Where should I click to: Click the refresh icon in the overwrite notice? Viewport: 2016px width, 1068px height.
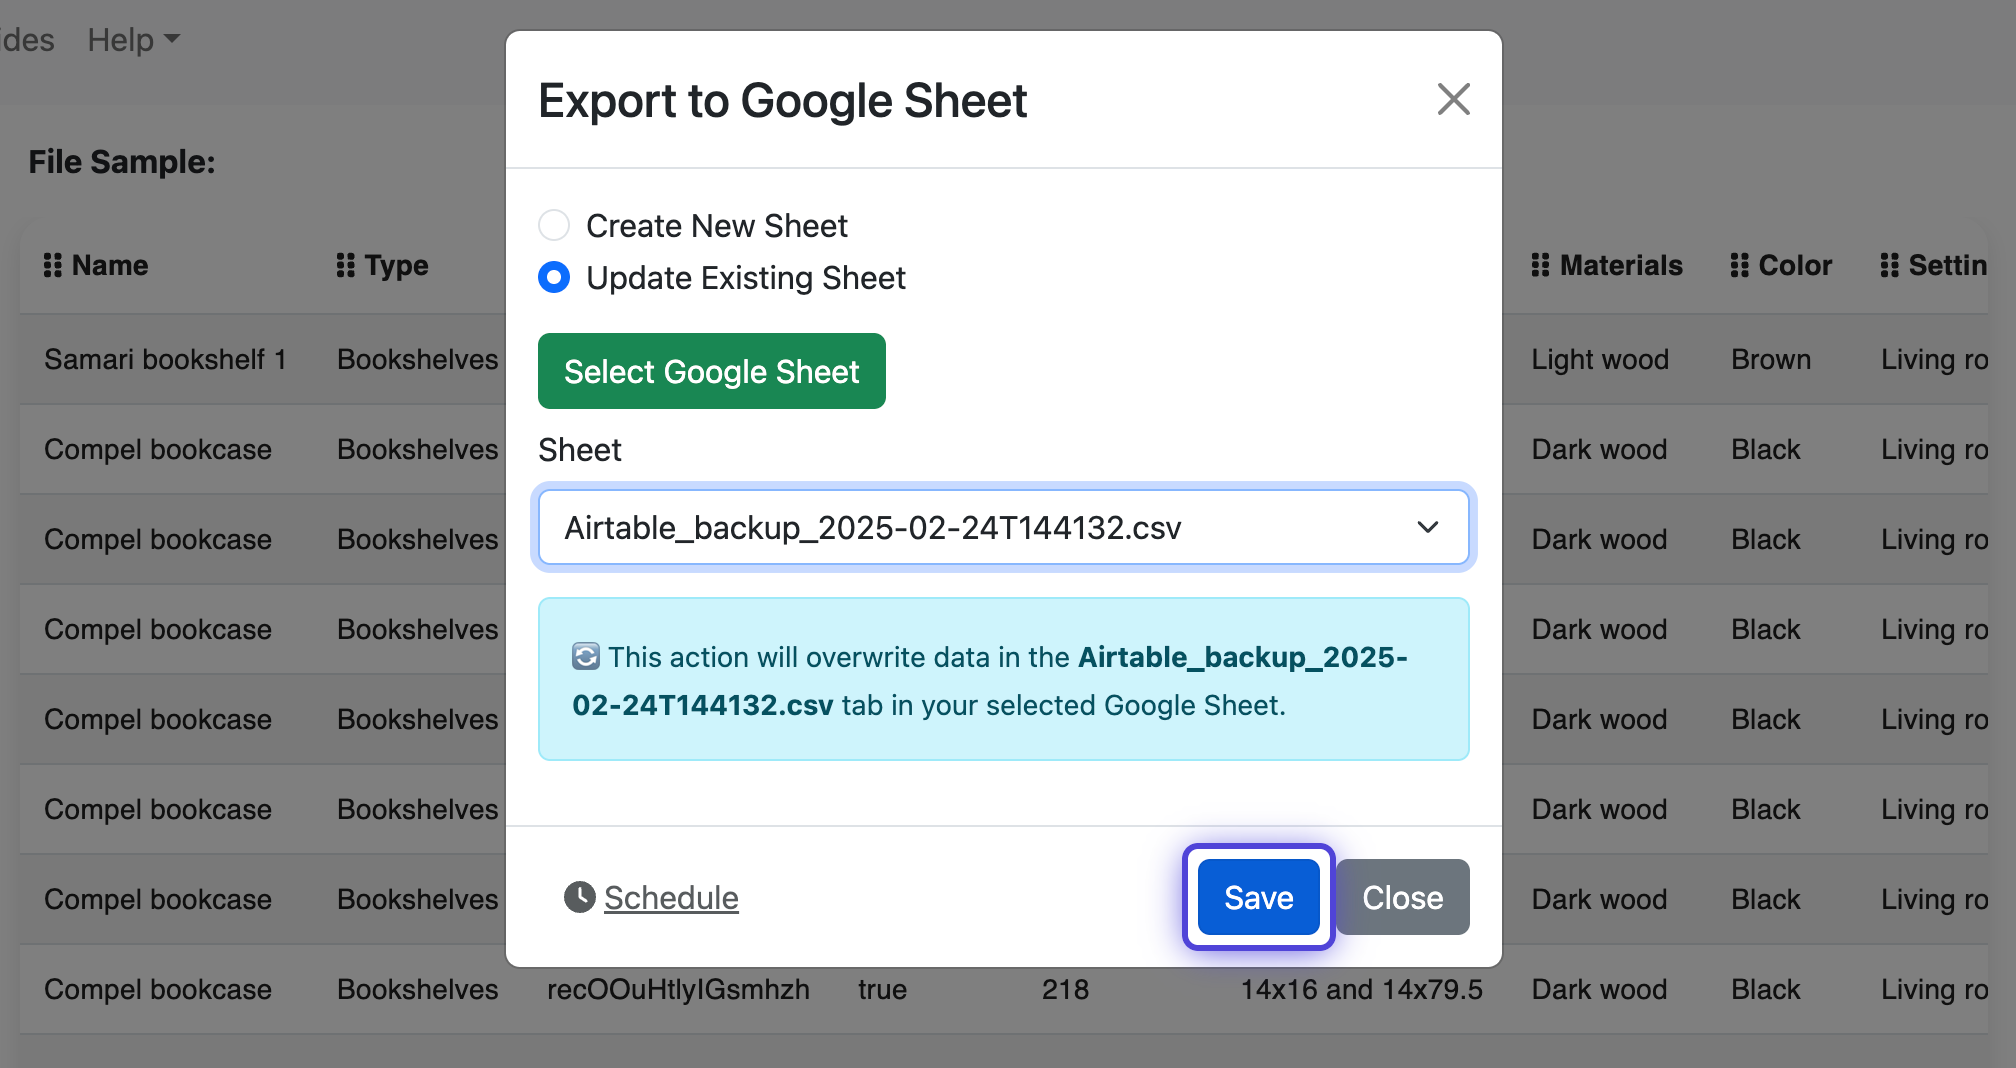click(586, 656)
